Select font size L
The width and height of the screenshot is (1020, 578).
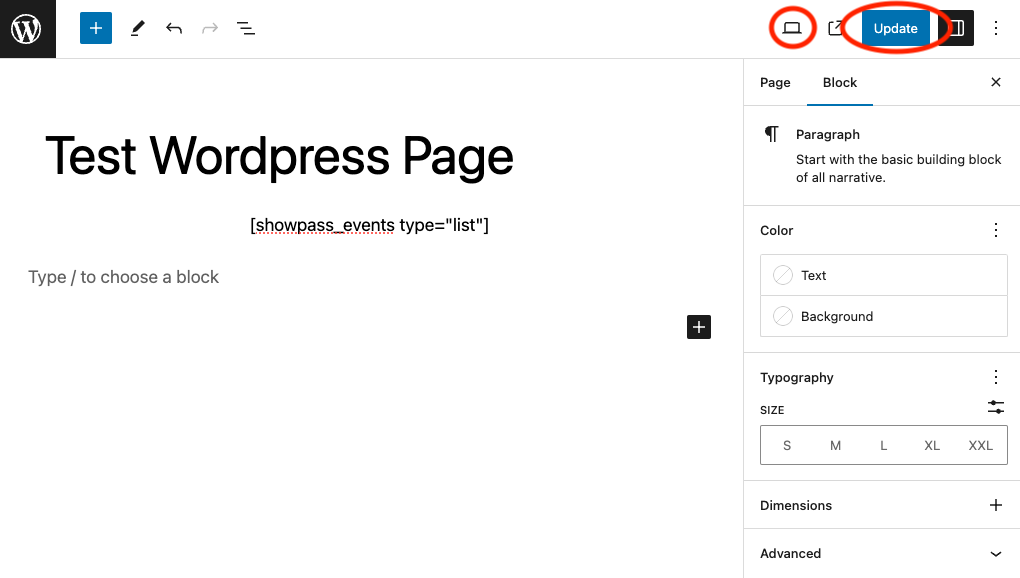[883, 445]
